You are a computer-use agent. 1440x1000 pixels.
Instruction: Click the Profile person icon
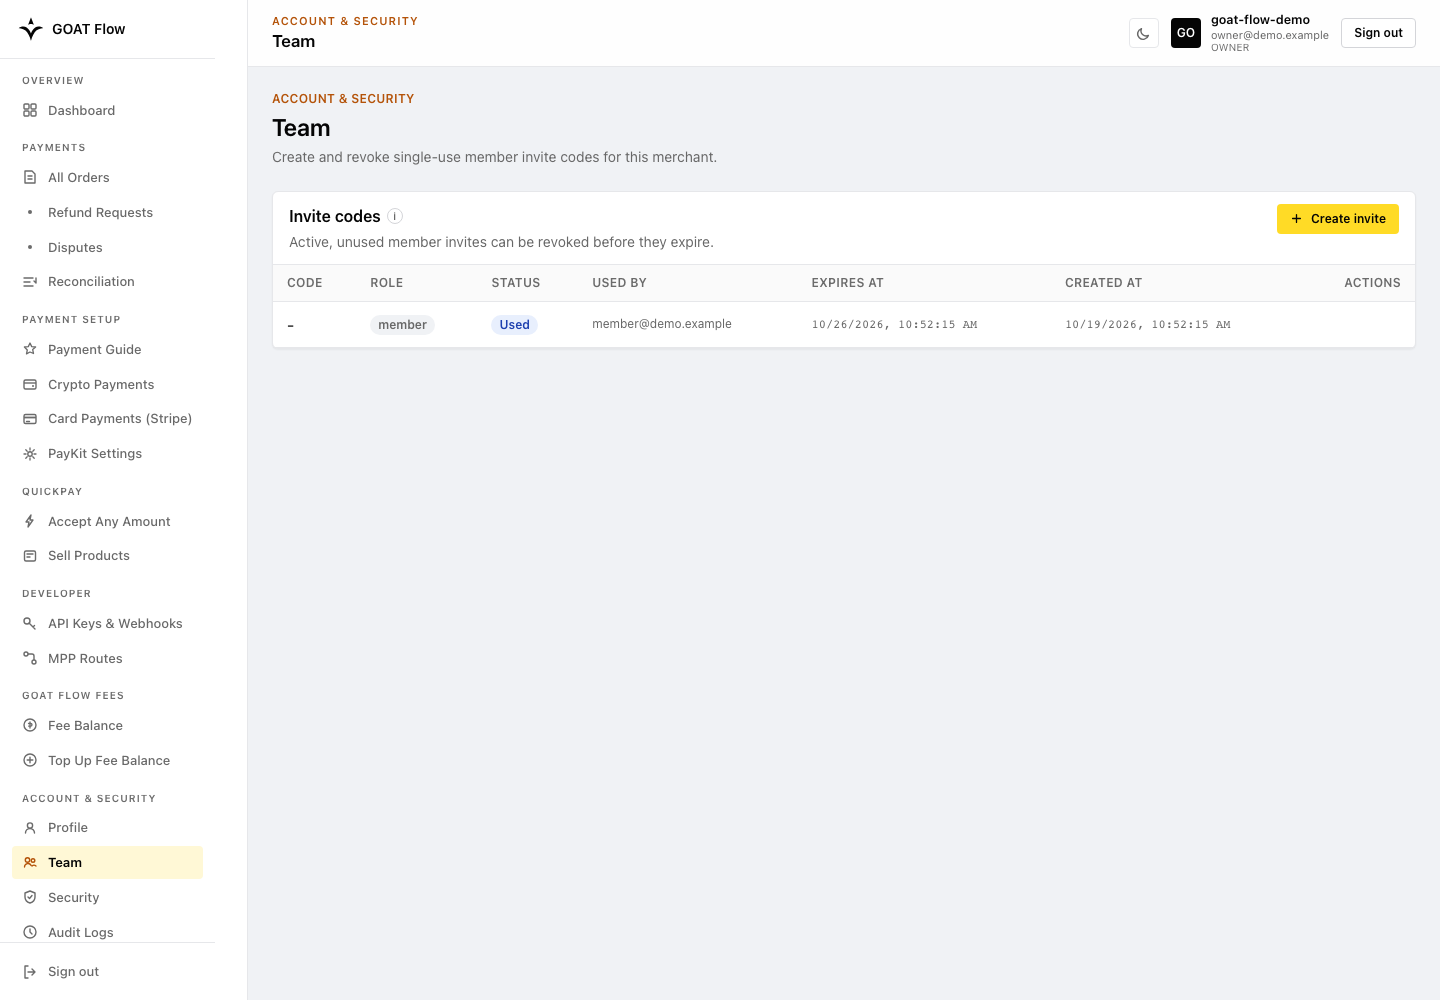pyautogui.click(x=30, y=828)
